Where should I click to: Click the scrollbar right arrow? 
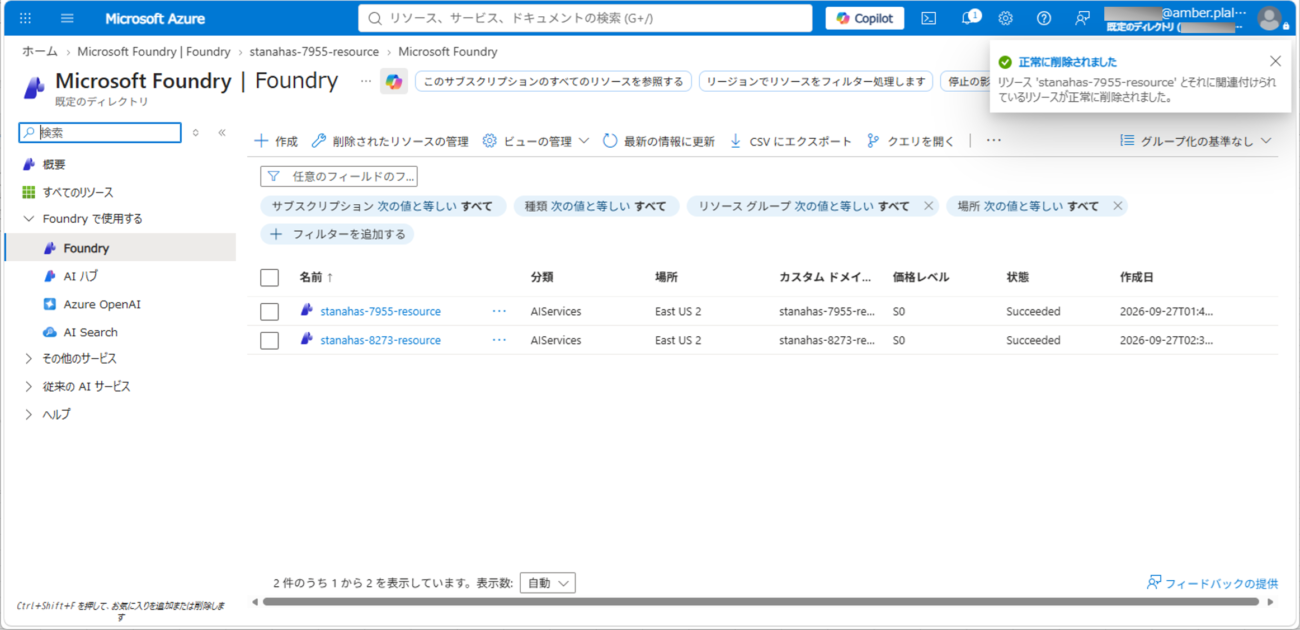point(1271,602)
